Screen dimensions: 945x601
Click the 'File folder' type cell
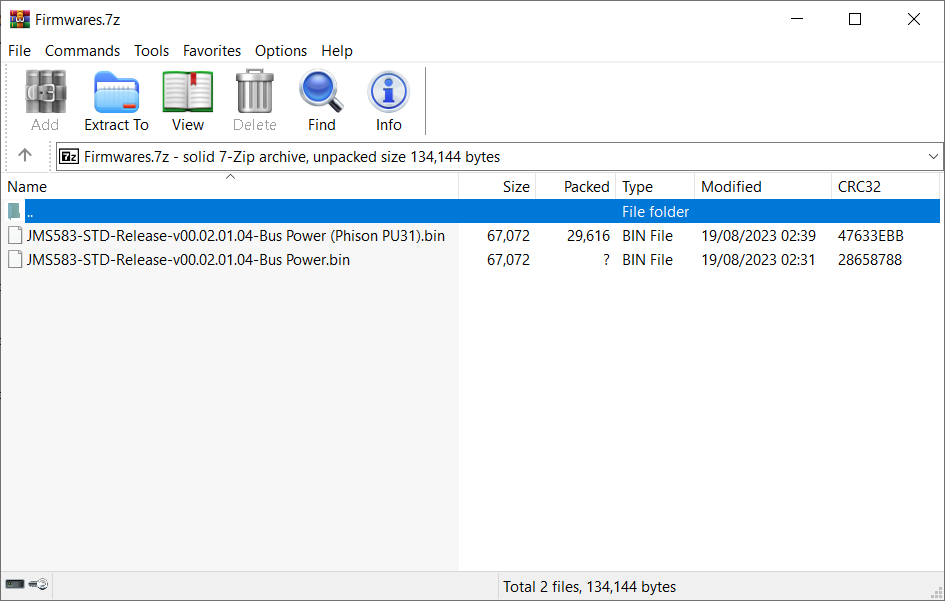tap(655, 212)
